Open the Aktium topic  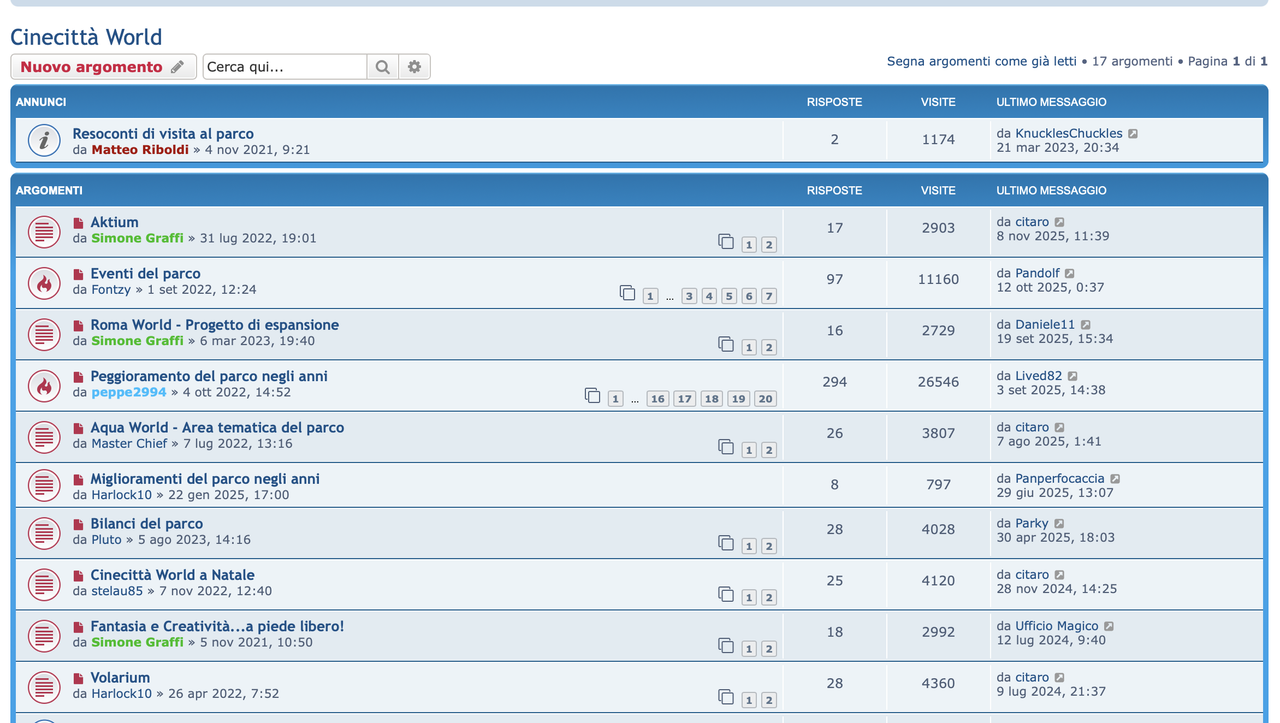point(115,223)
